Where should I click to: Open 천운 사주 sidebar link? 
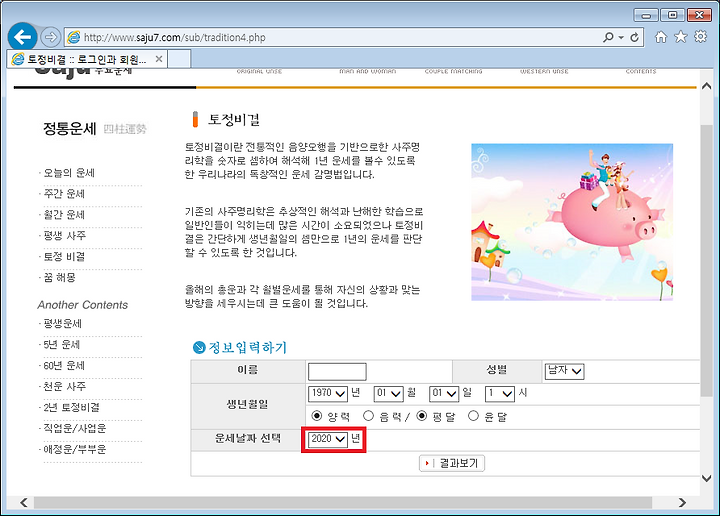pos(64,387)
